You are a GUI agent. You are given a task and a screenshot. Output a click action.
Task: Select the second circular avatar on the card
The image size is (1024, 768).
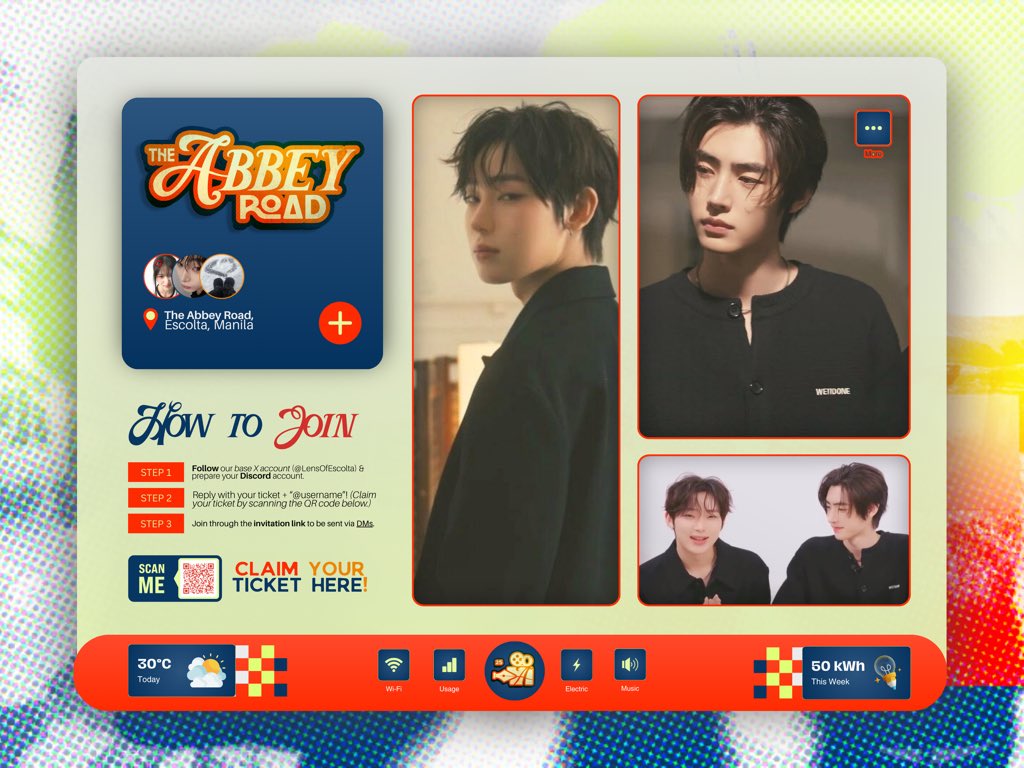pos(189,276)
